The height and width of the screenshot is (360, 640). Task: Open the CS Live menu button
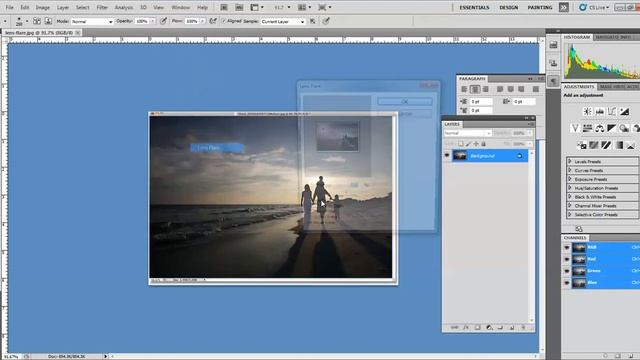pyautogui.click(x=594, y=7)
